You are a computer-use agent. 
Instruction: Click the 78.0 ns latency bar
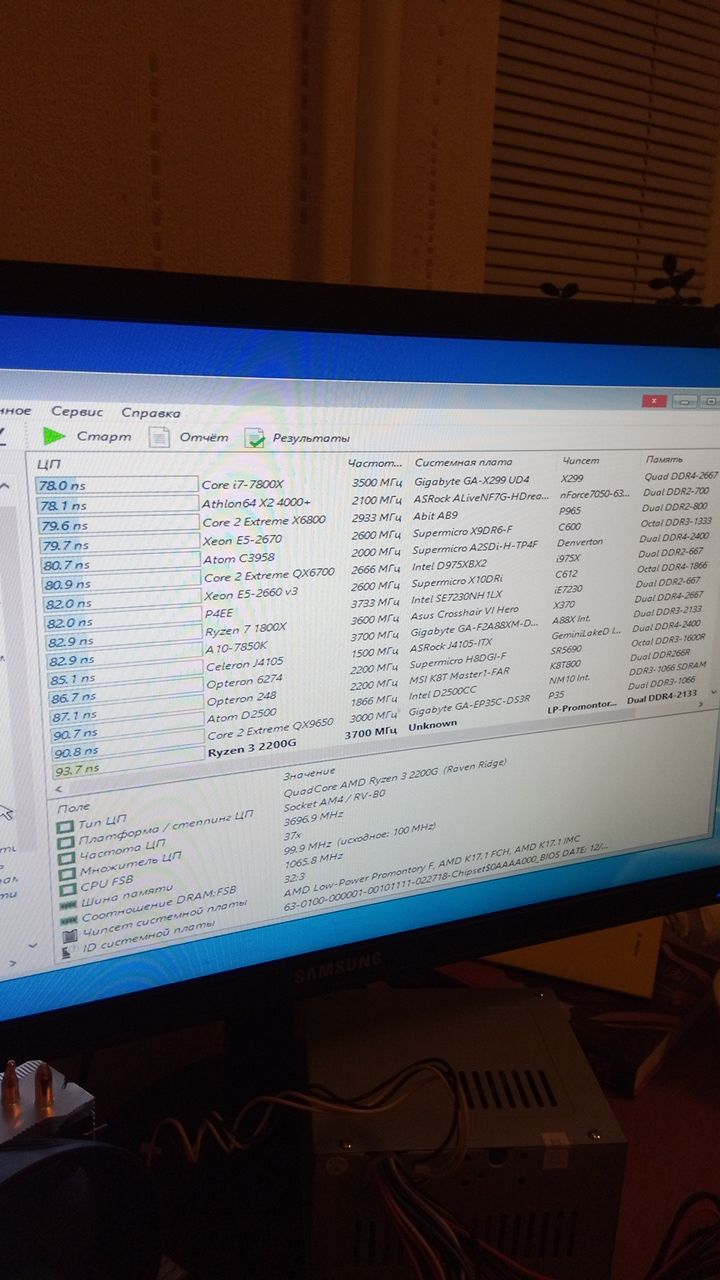[x=117, y=484]
